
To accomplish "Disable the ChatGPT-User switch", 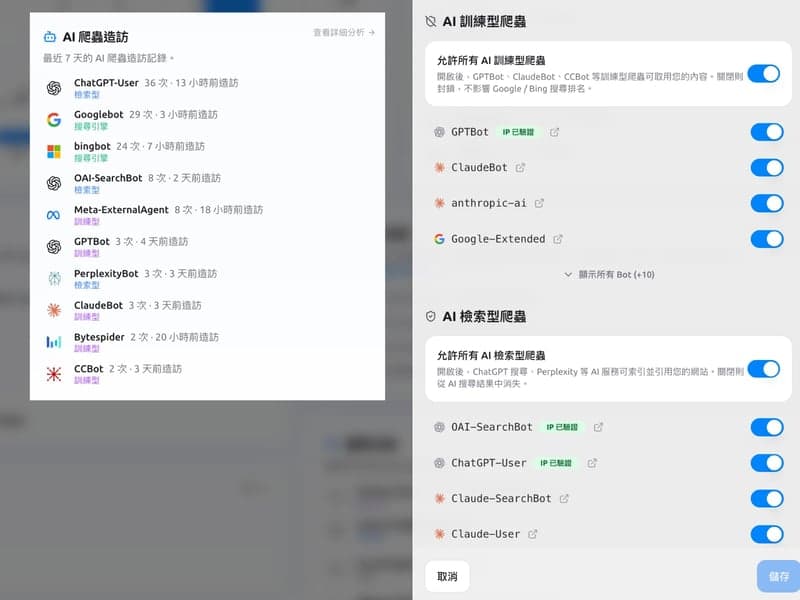I will point(767,463).
